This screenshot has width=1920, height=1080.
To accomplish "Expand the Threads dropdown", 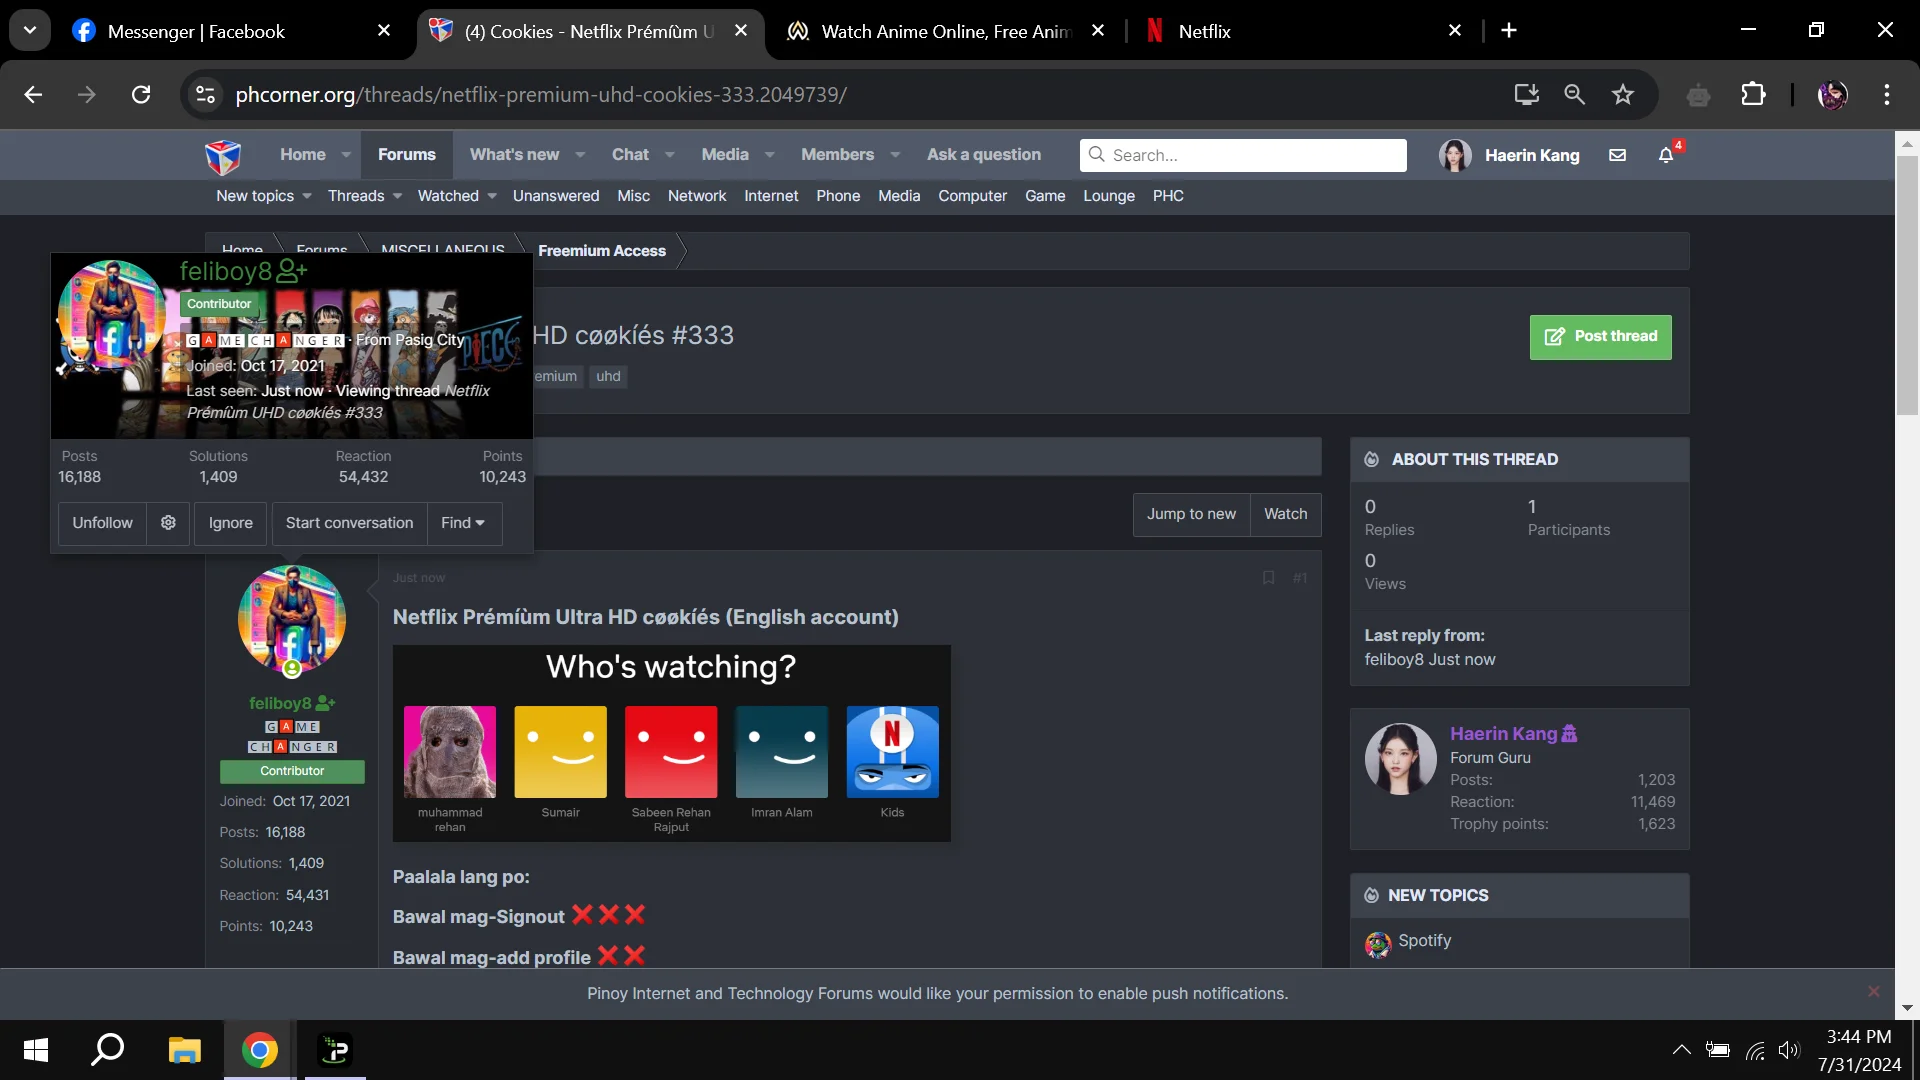I will tap(397, 196).
